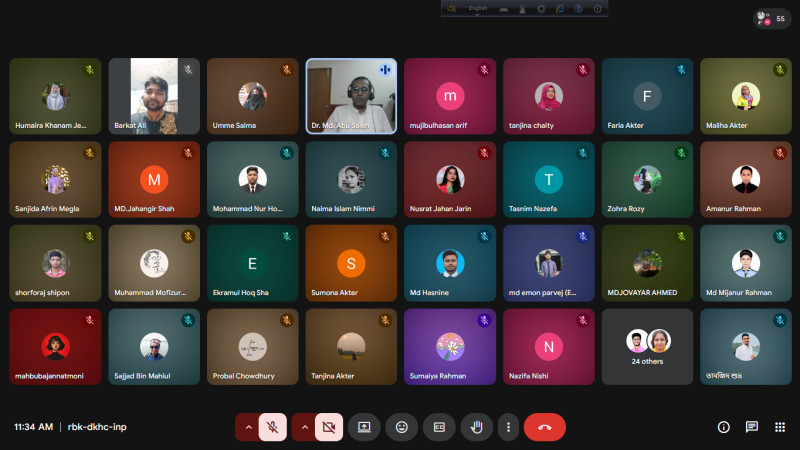This screenshot has width=800, height=450.
Task: Turn on your camera
Action: click(329, 427)
